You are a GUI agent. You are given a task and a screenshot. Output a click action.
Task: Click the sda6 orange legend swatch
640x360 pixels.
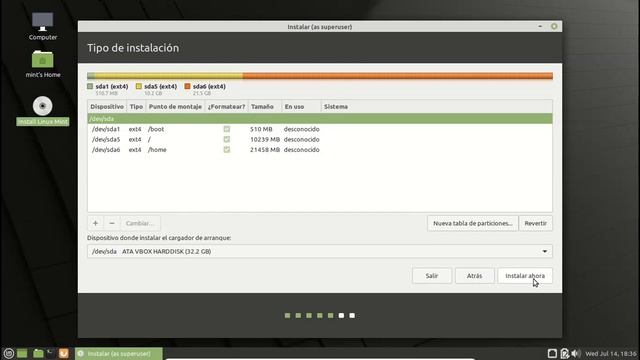pyautogui.click(x=187, y=87)
